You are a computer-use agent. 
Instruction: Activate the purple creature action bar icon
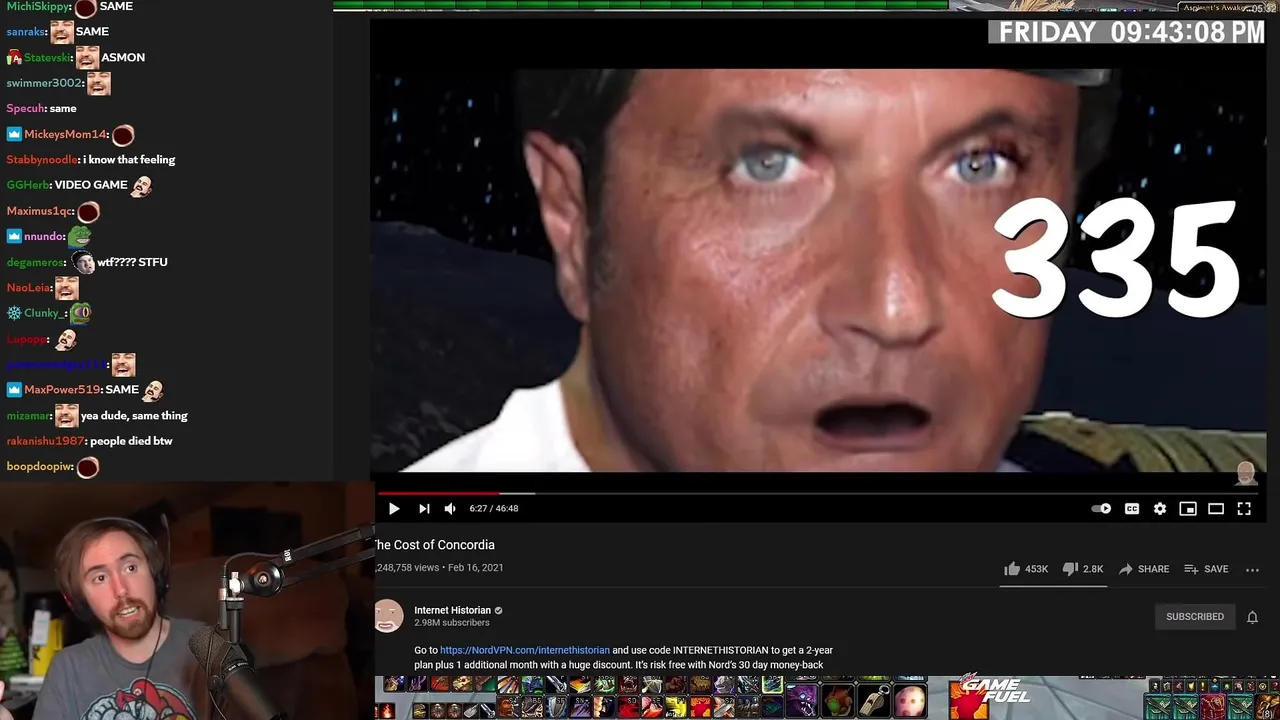(801, 700)
